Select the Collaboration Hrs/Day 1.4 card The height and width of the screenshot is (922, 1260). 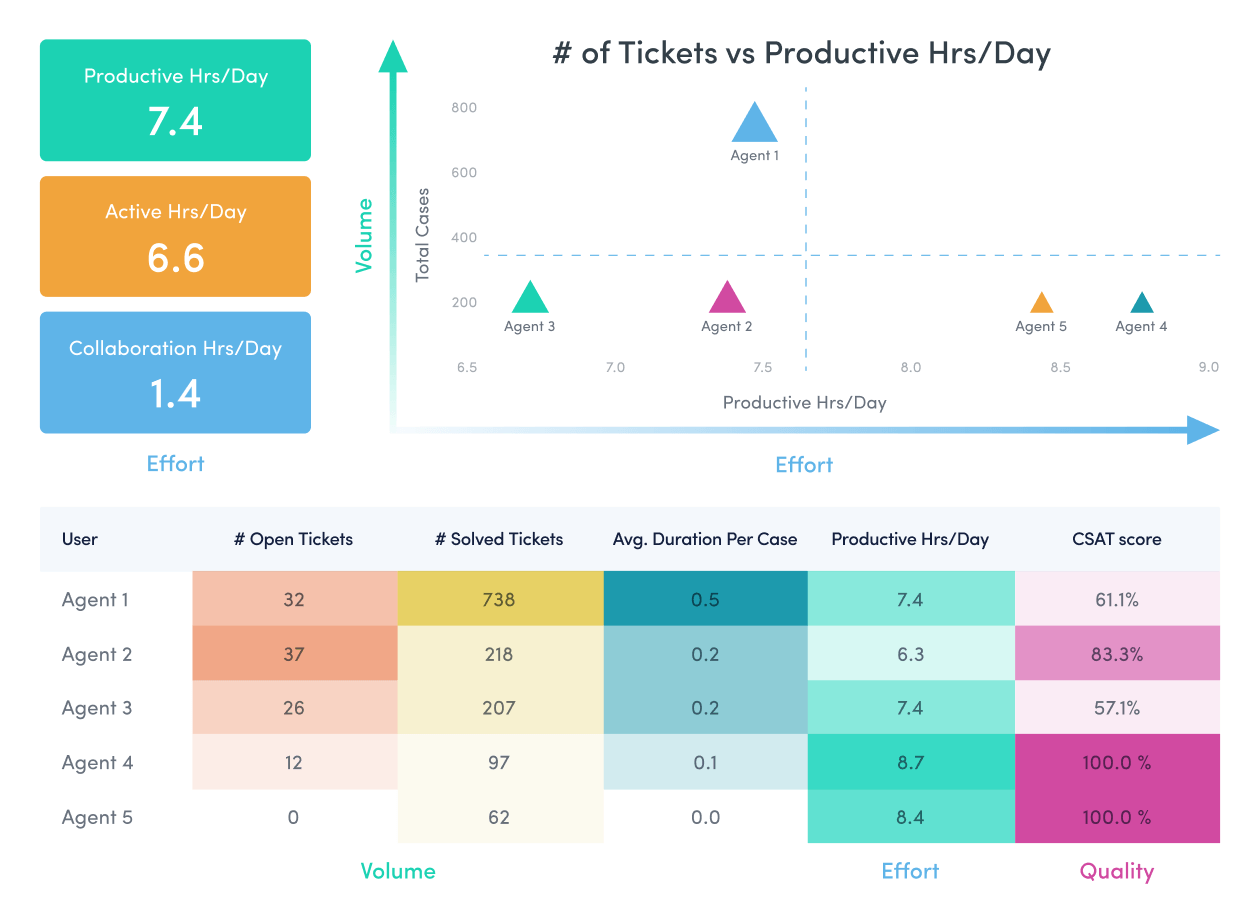coord(175,372)
